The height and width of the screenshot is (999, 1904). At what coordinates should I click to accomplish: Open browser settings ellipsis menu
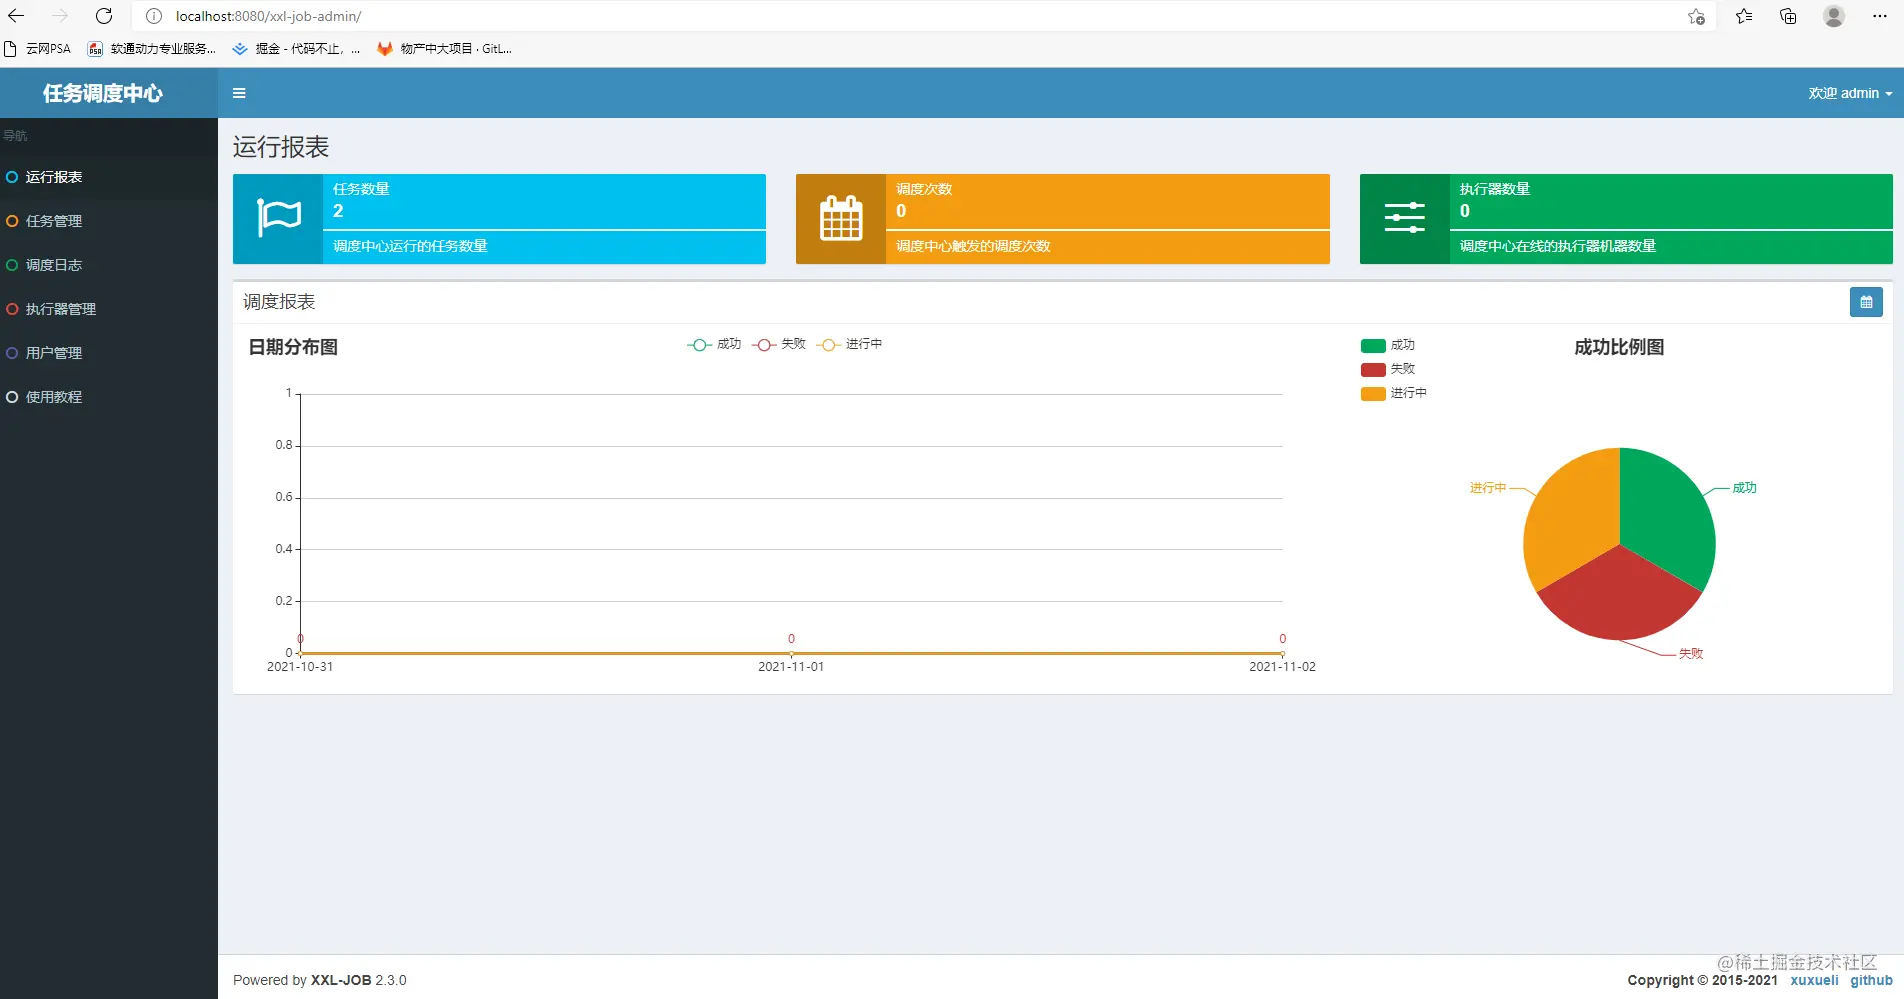[1880, 16]
